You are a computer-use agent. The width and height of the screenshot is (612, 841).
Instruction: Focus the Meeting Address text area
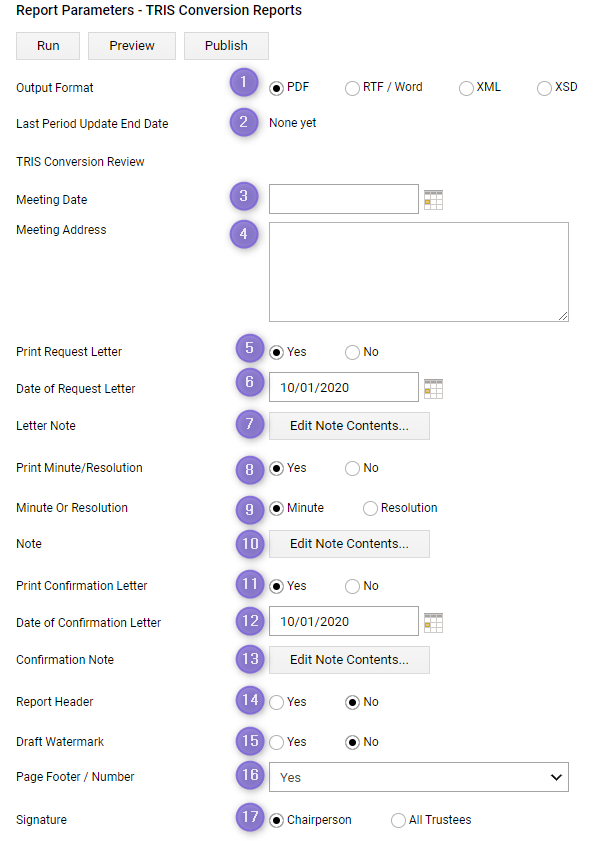pos(419,272)
